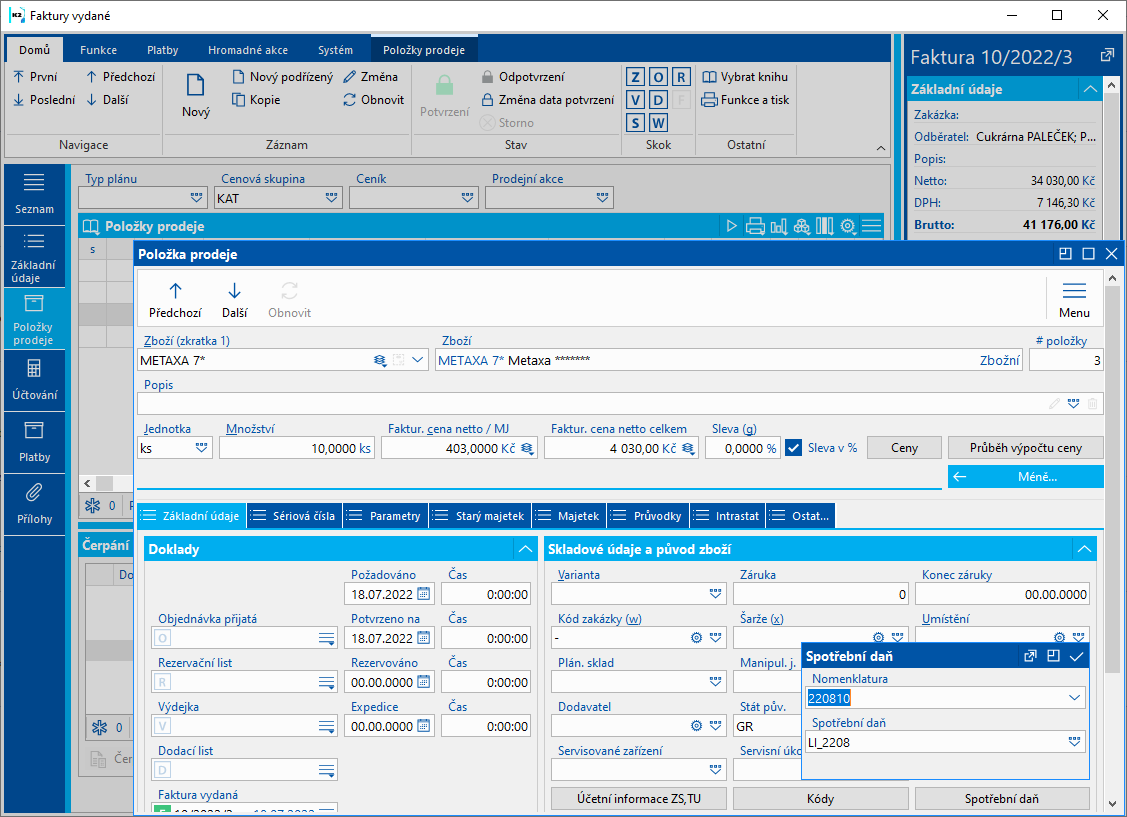Click Nový podřízený in ribbon

(282, 77)
